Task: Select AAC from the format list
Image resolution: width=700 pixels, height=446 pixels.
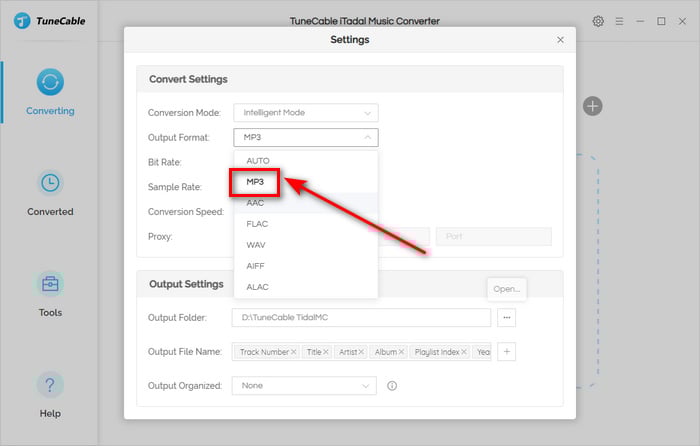Action: pos(306,203)
